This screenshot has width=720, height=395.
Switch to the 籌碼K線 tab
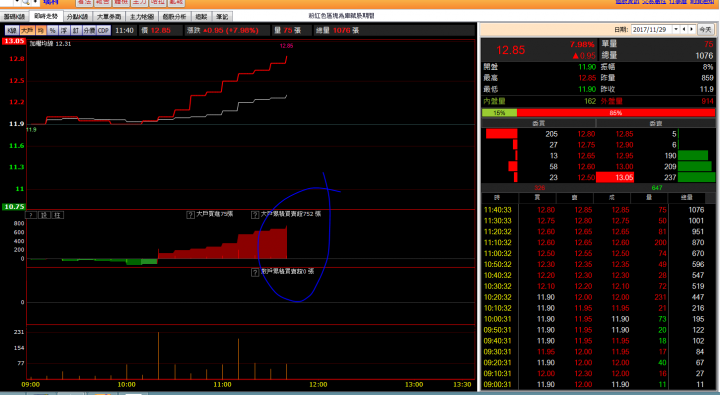[x=14, y=17]
